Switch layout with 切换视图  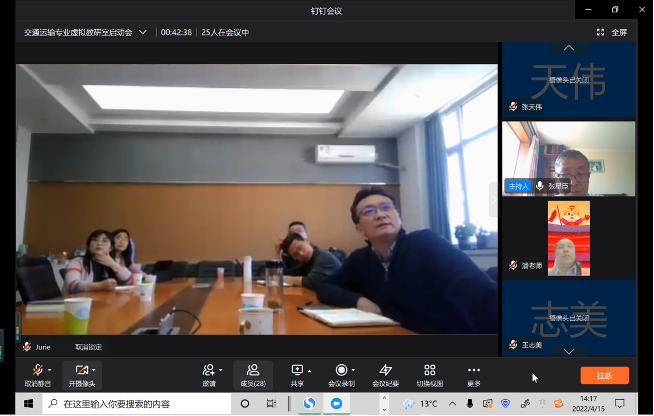(x=430, y=375)
